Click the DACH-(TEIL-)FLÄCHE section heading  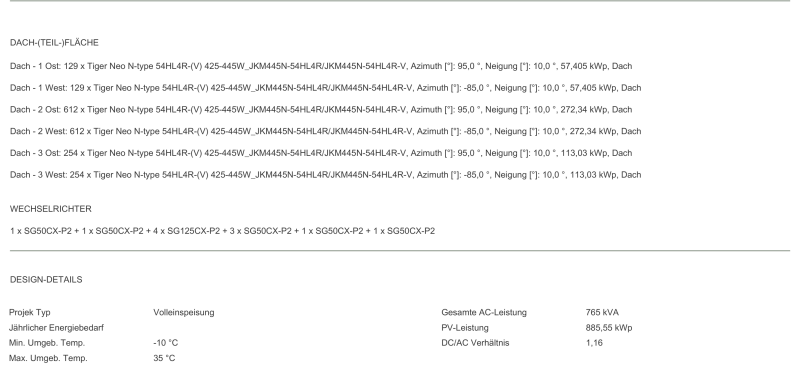coord(54,43)
